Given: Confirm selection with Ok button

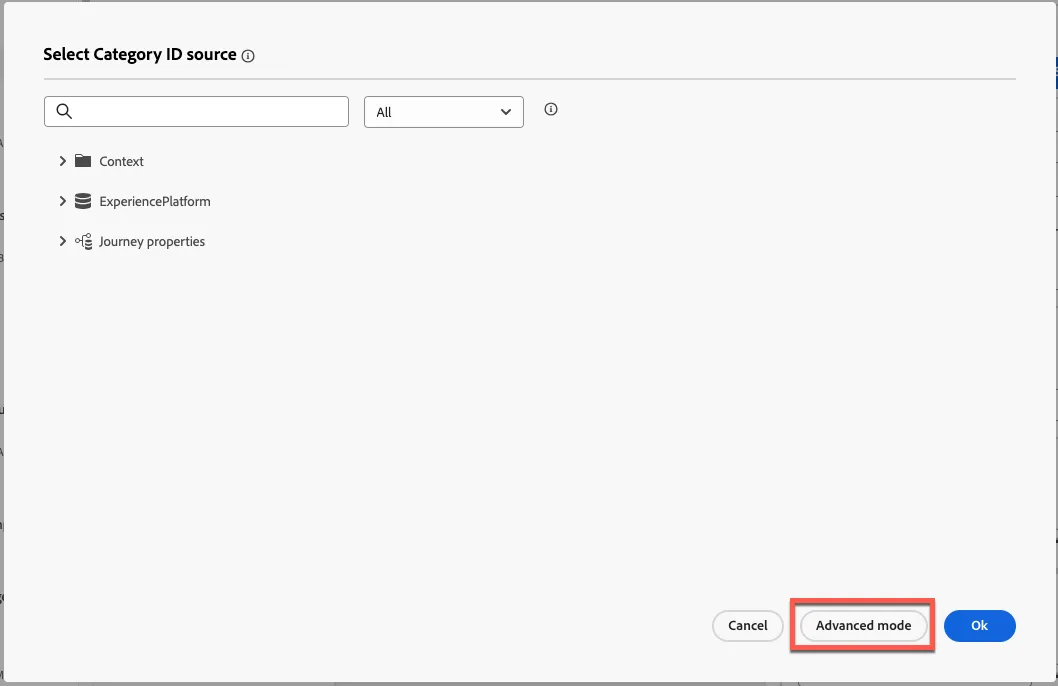Looking at the screenshot, I should [979, 625].
